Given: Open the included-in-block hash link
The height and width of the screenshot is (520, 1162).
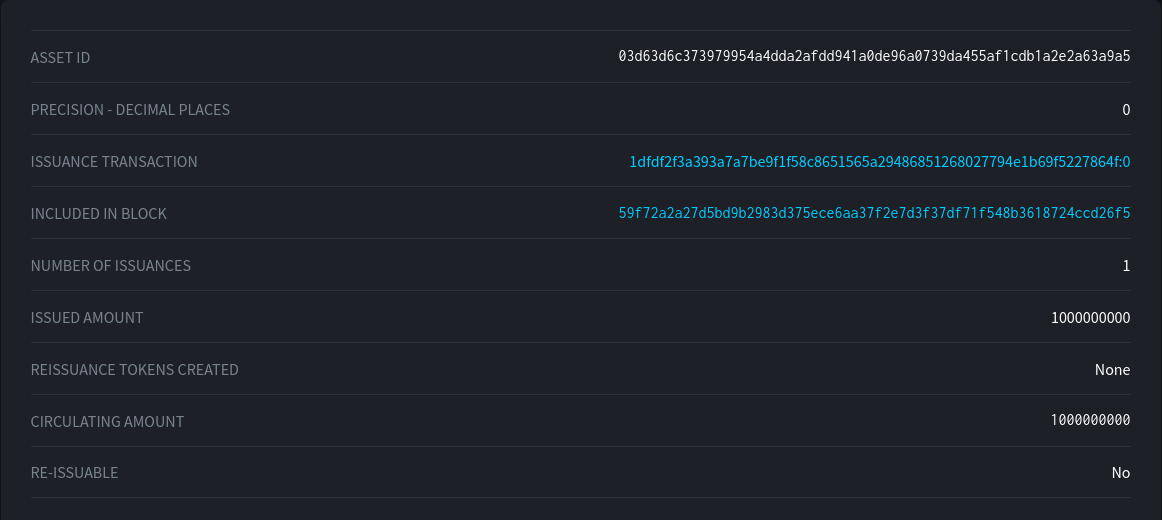Looking at the screenshot, I should tap(874, 214).
